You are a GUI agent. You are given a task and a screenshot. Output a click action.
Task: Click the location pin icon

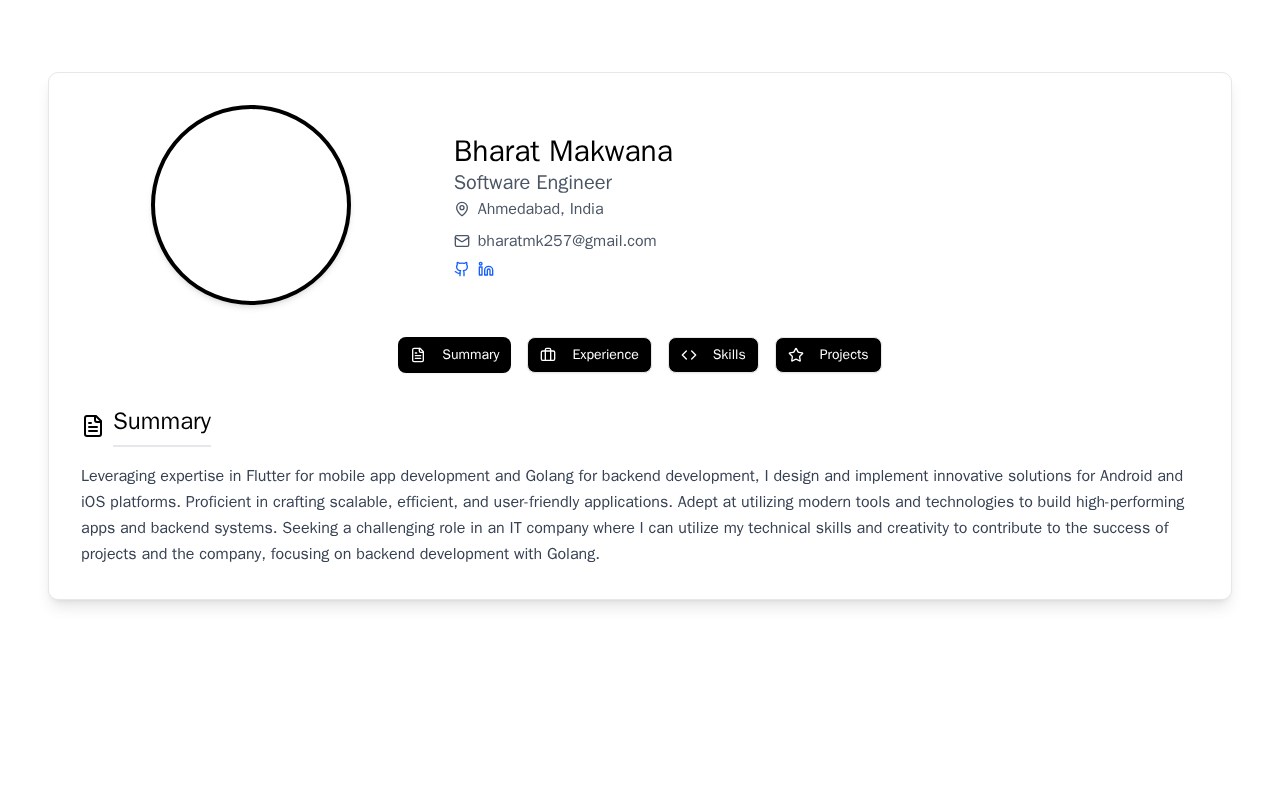[462, 209]
